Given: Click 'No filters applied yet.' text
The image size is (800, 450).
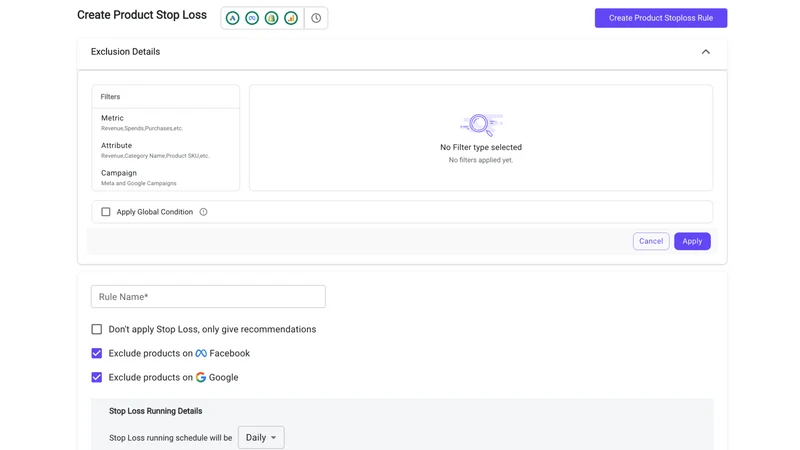Looking at the screenshot, I should click(481, 160).
